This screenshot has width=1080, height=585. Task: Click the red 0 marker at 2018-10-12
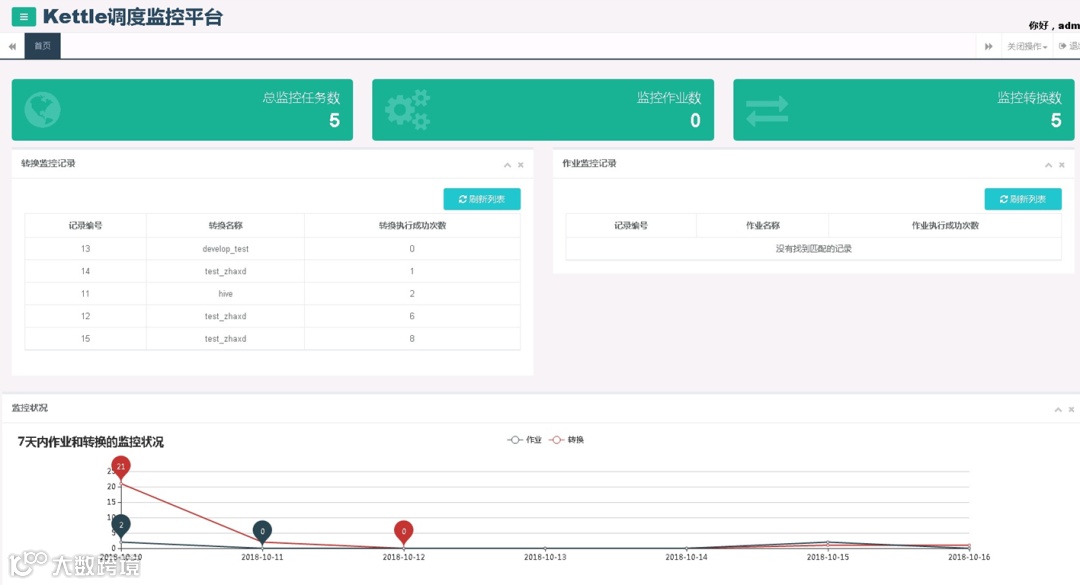point(404,533)
